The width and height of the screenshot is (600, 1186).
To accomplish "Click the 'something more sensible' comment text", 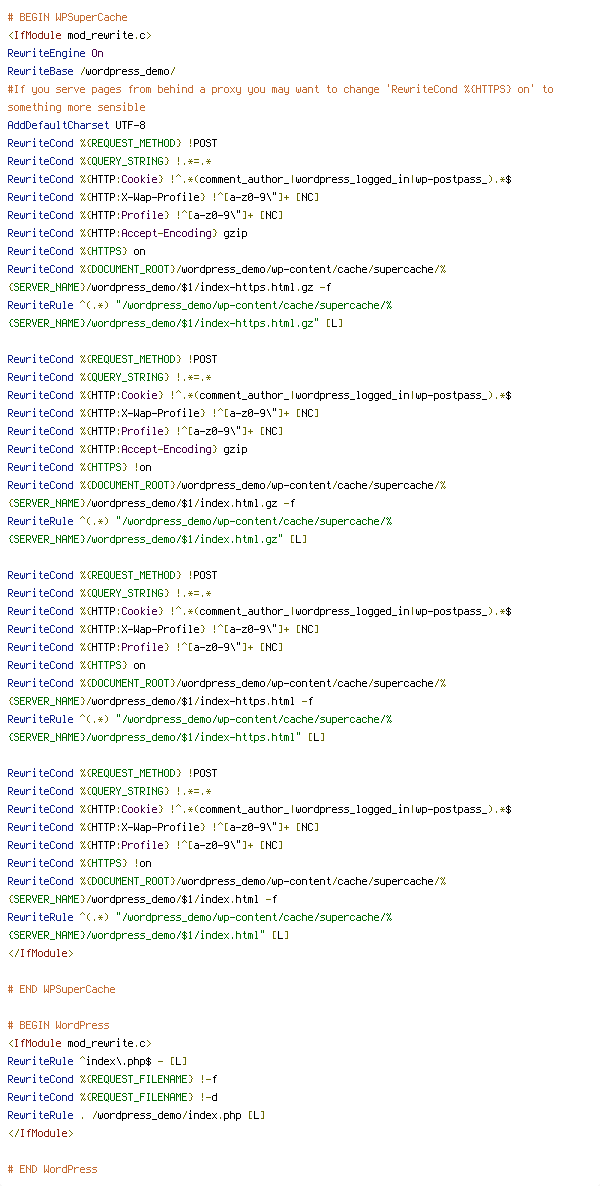I will tap(76, 108).
